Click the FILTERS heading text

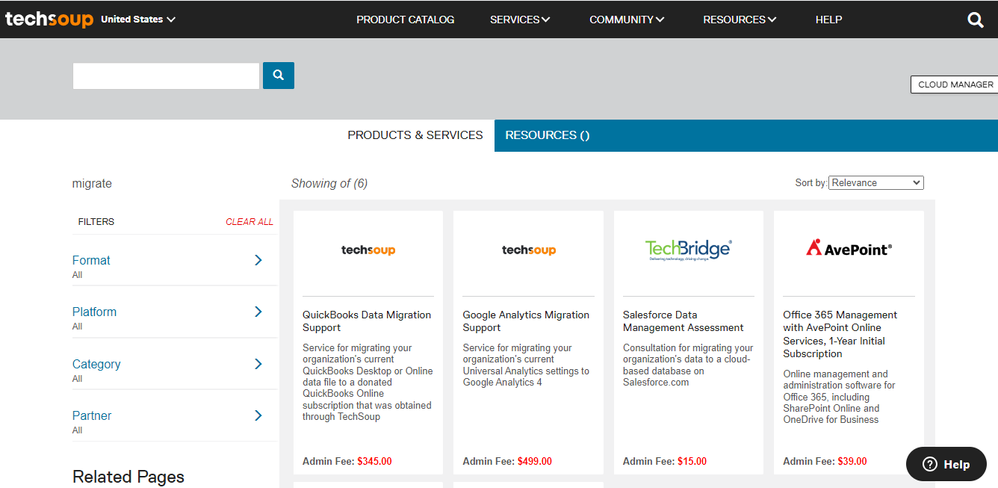tap(96, 221)
